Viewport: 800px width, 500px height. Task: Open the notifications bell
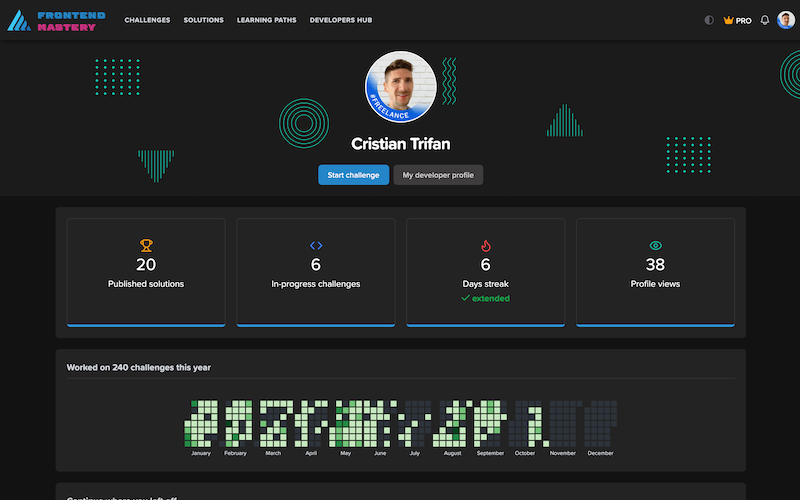[x=765, y=20]
